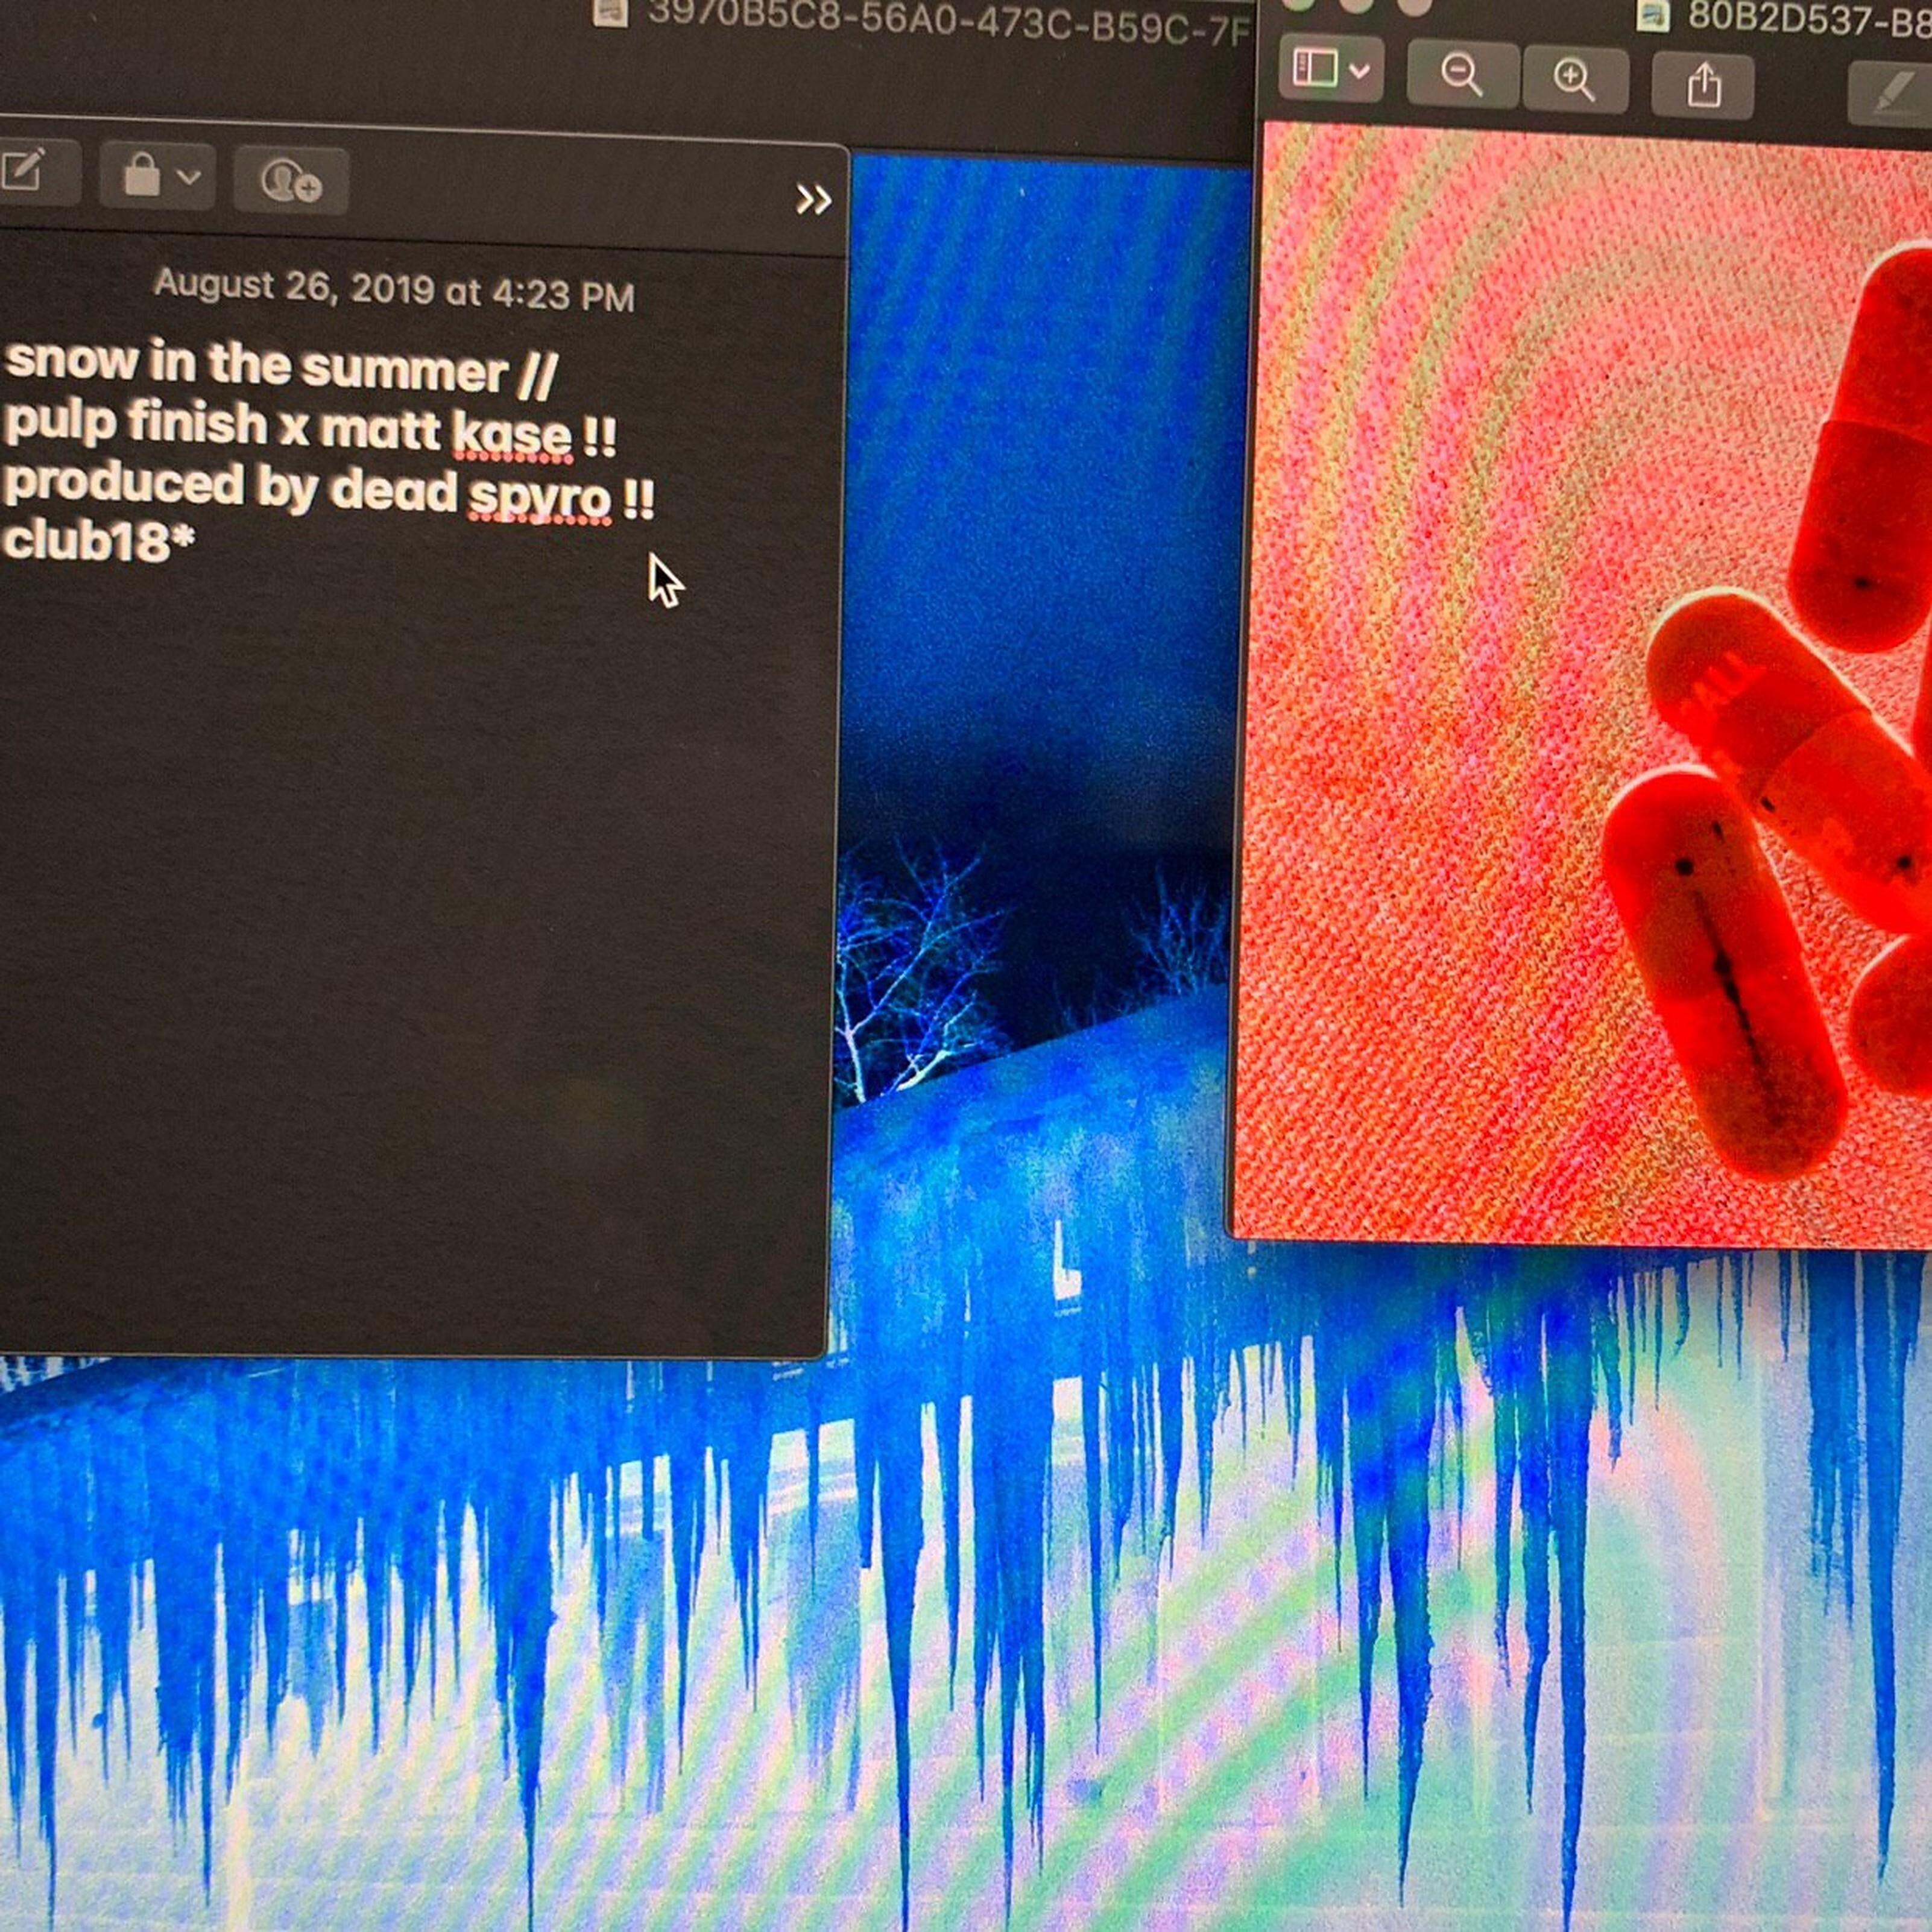
Task: Click the underlined word spyro
Action: click(540, 495)
